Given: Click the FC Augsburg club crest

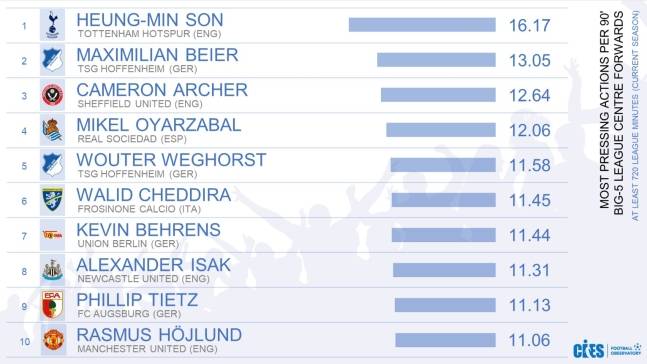Looking at the screenshot, I should tap(52, 305).
